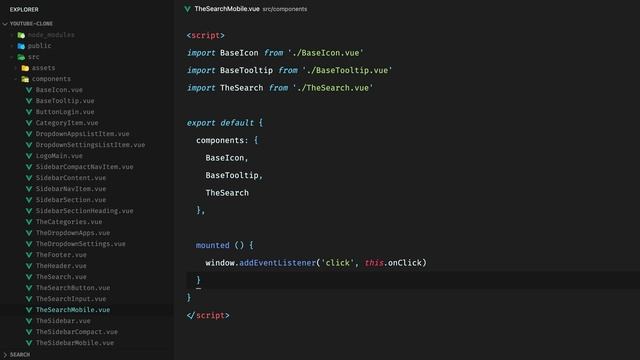Click the closing </script> tag
This screenshot has height=360, width=640.
[208, 316]
